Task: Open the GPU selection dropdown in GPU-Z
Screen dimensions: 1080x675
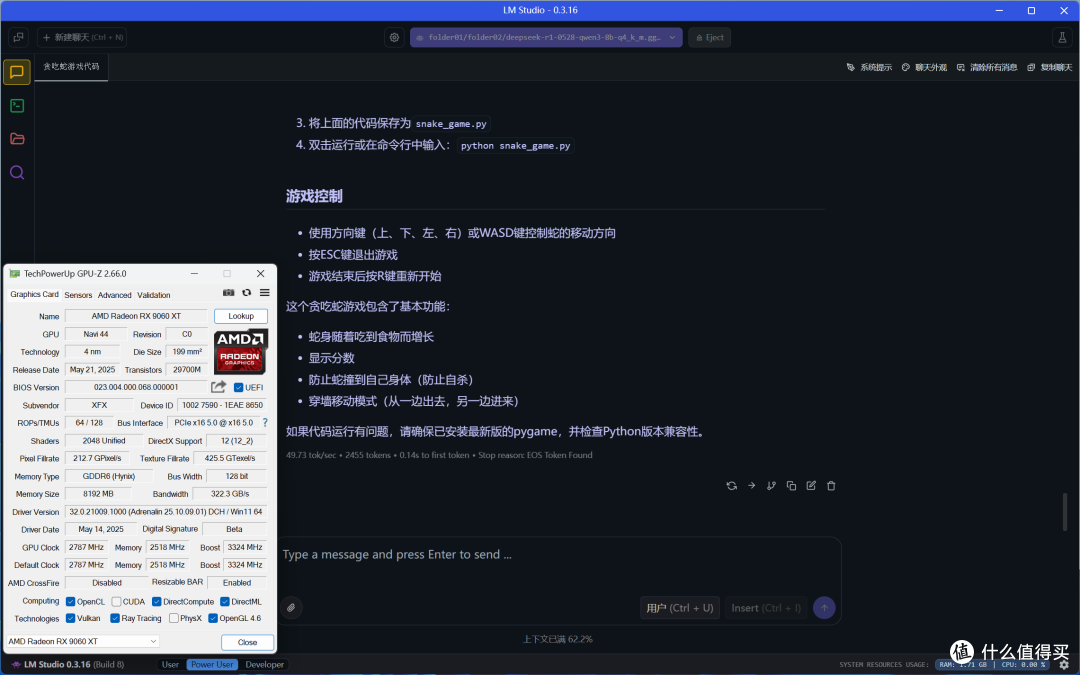Action: tap(83, 641)
